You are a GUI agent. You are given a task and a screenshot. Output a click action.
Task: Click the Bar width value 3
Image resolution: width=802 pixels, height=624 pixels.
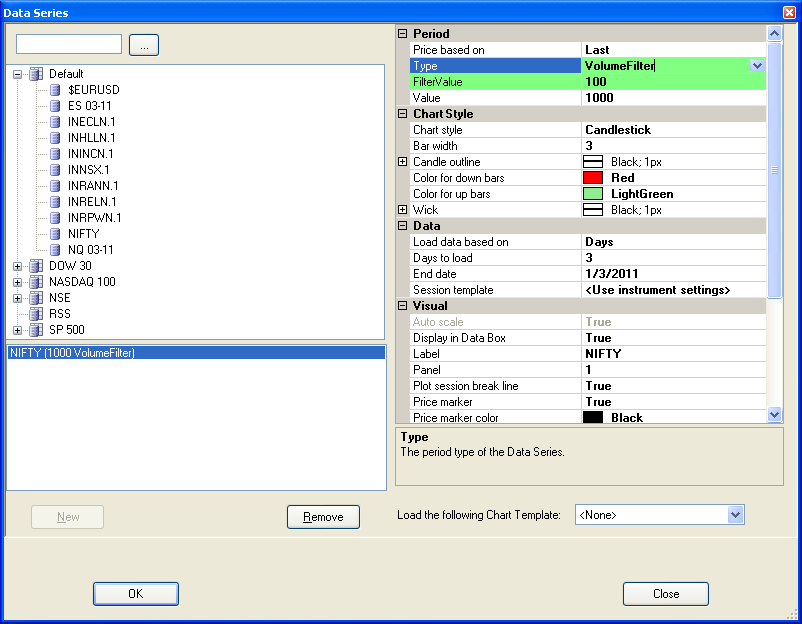674,146
